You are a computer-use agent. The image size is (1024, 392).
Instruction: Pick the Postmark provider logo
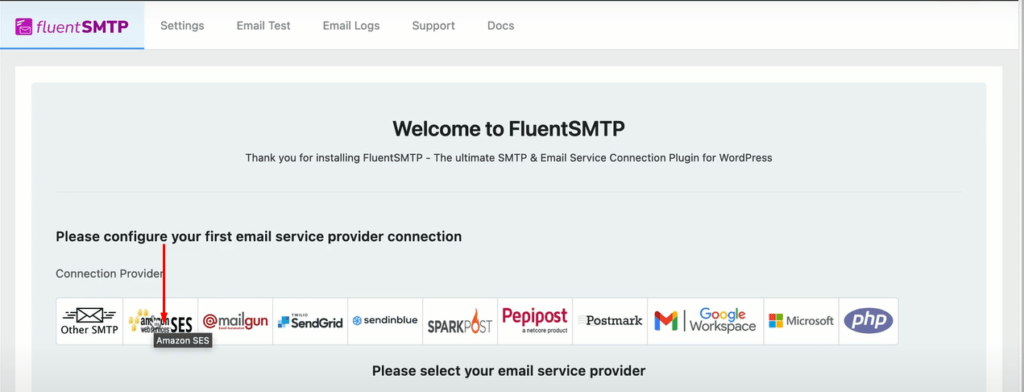point(610,321)
